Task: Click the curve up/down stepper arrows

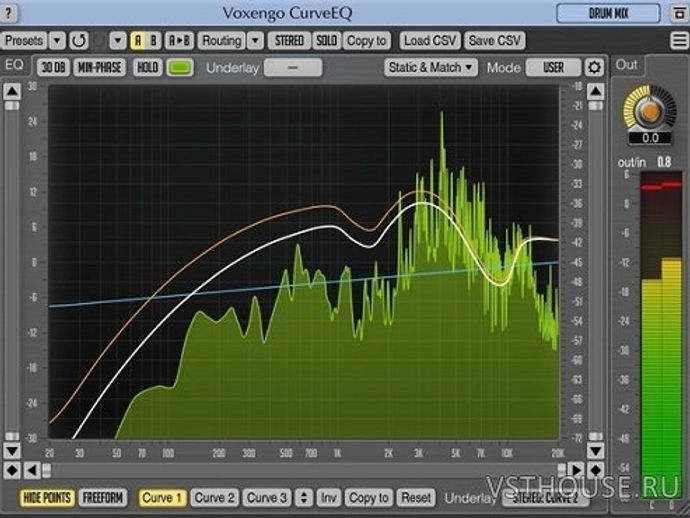Action: click(x=304, y=498)
